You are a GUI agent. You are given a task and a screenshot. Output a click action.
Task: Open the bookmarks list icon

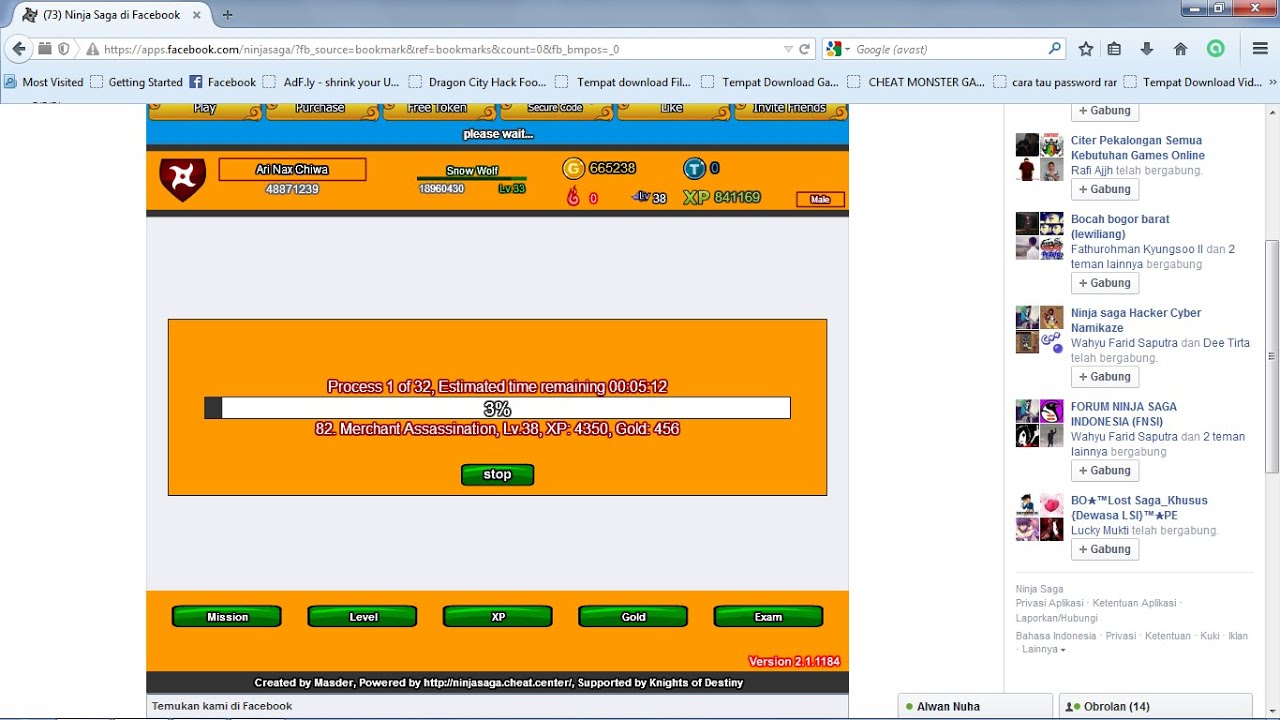coord(1114,49)
